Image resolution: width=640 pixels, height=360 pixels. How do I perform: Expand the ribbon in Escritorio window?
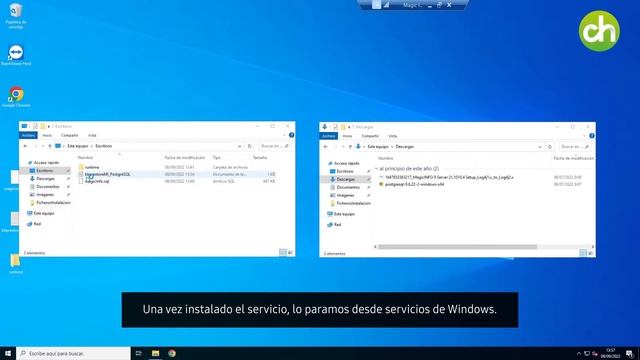click(x=284, y=135)
